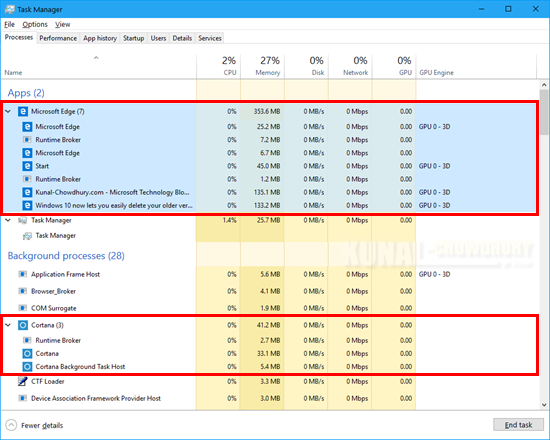Image resolution: width=550 pixels, height=441 pixels.
Task: Click the Browser_Broker process icon
Action: 23,291
